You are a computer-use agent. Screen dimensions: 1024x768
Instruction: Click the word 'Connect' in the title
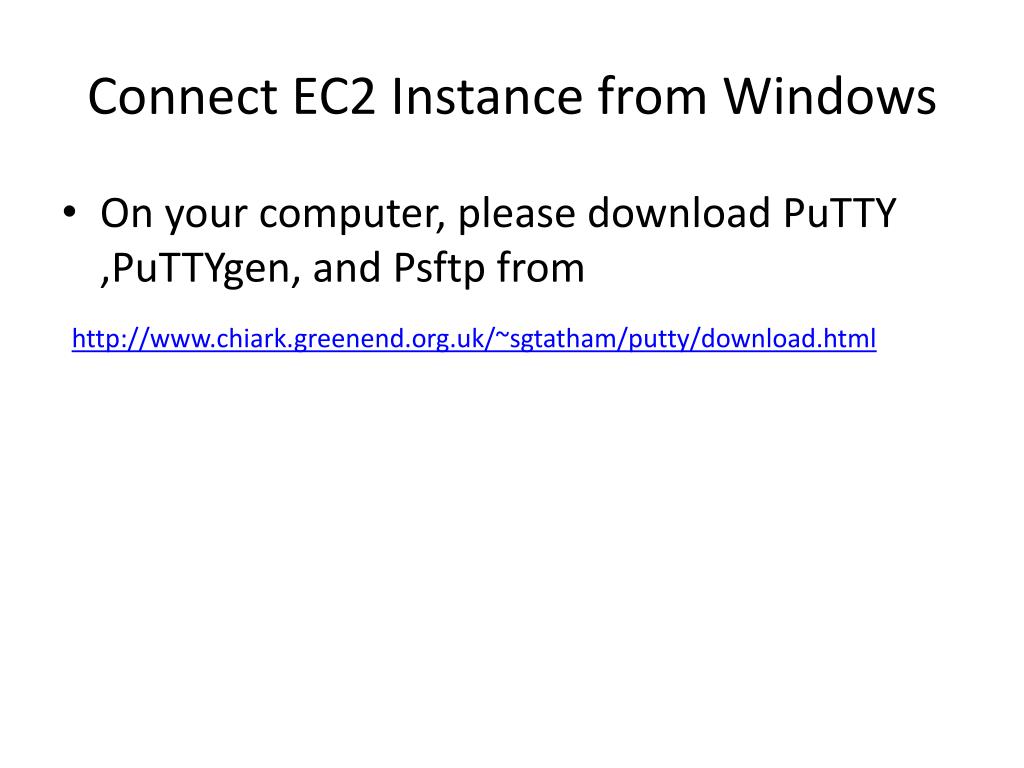tap(182, 97)
